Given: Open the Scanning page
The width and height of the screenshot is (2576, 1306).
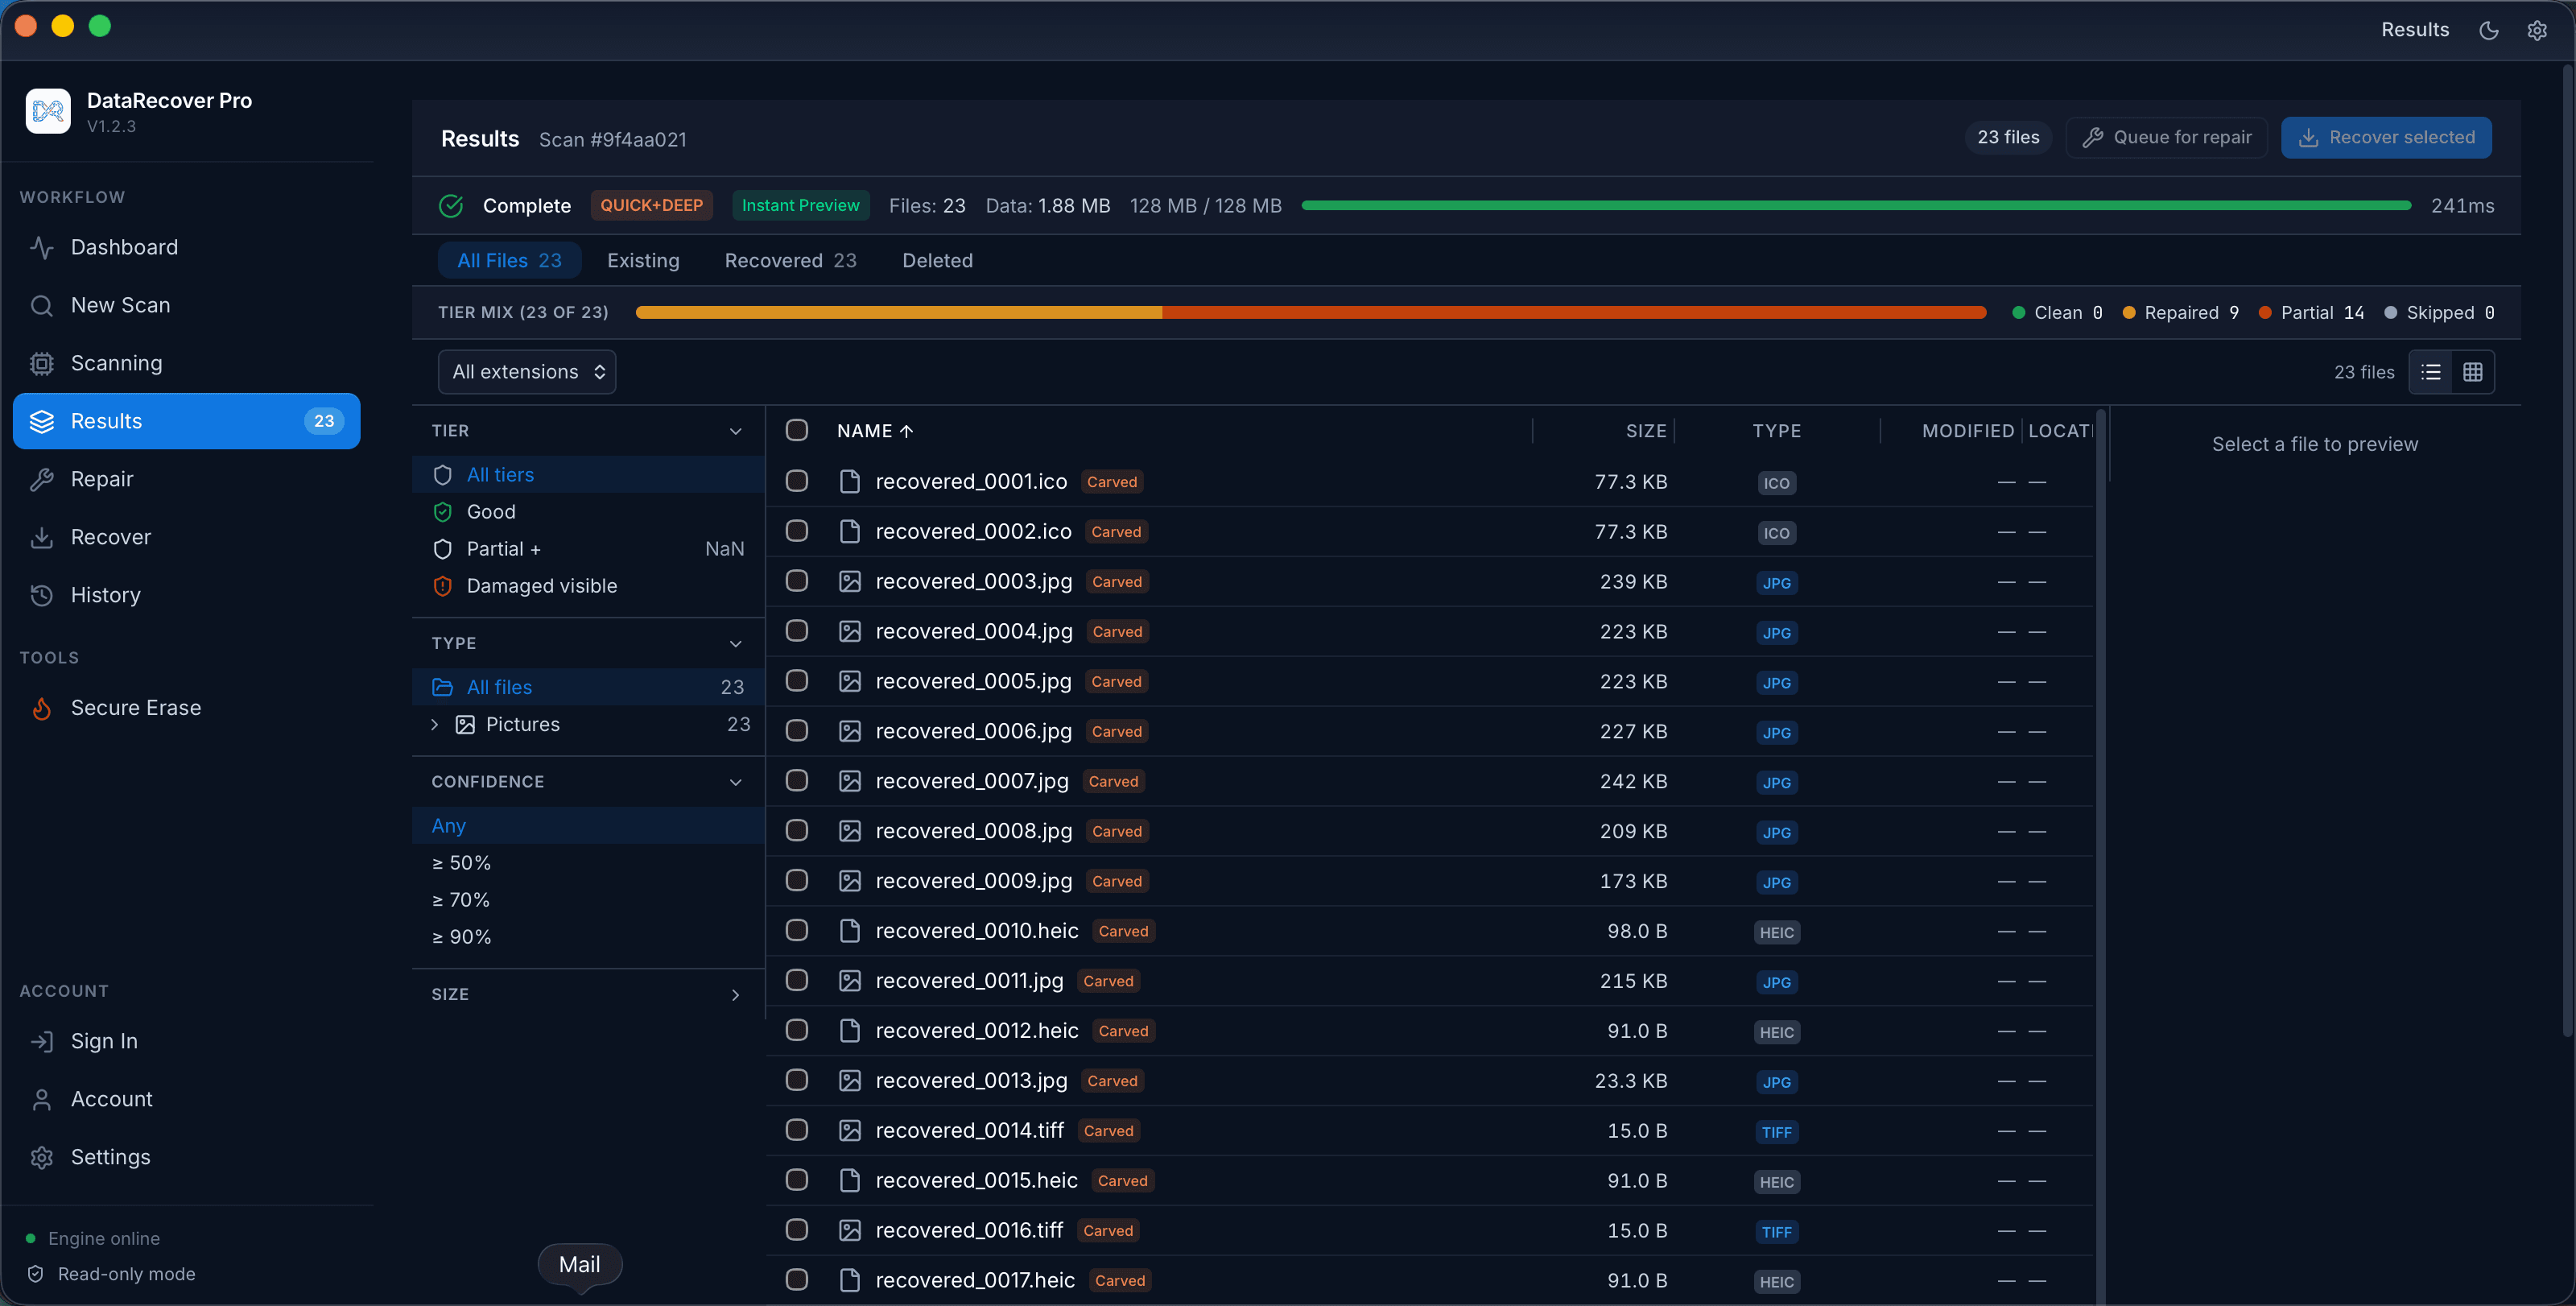Looking at the screenshot, I should click(186, 363).
